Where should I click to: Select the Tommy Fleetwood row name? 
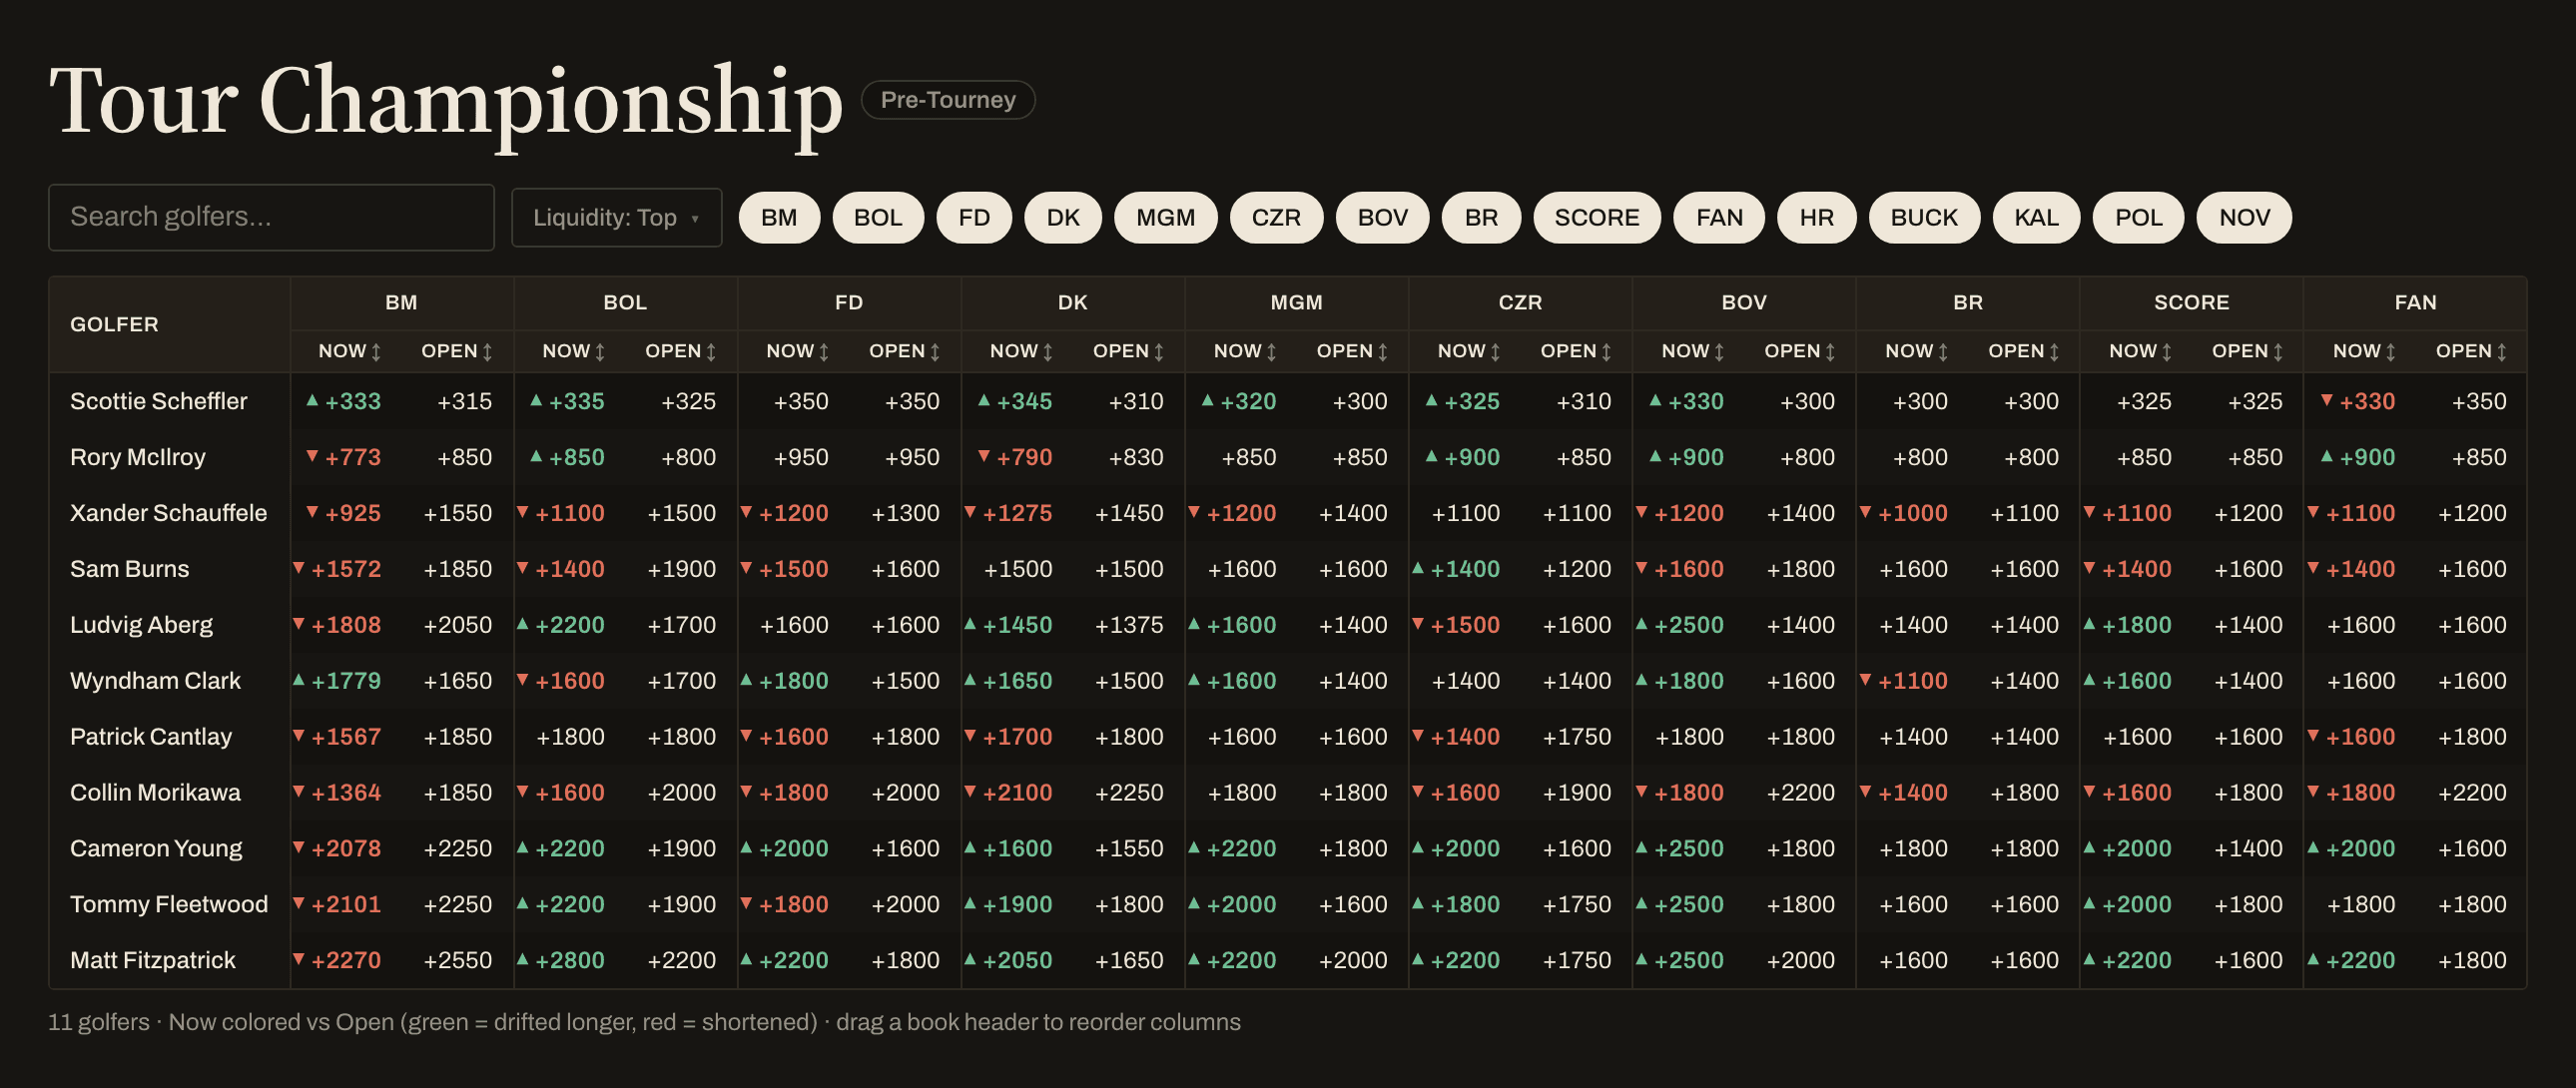coord(169,905)
